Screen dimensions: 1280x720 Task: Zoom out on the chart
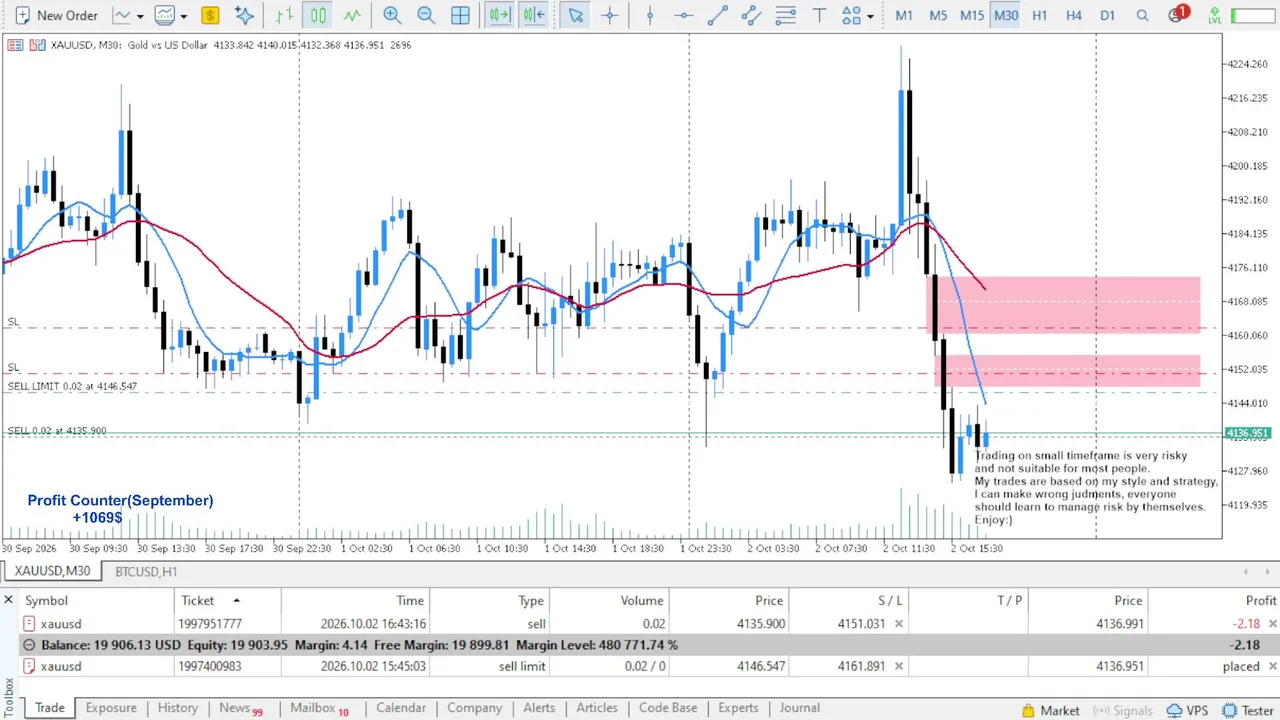[x=426, y=15]
